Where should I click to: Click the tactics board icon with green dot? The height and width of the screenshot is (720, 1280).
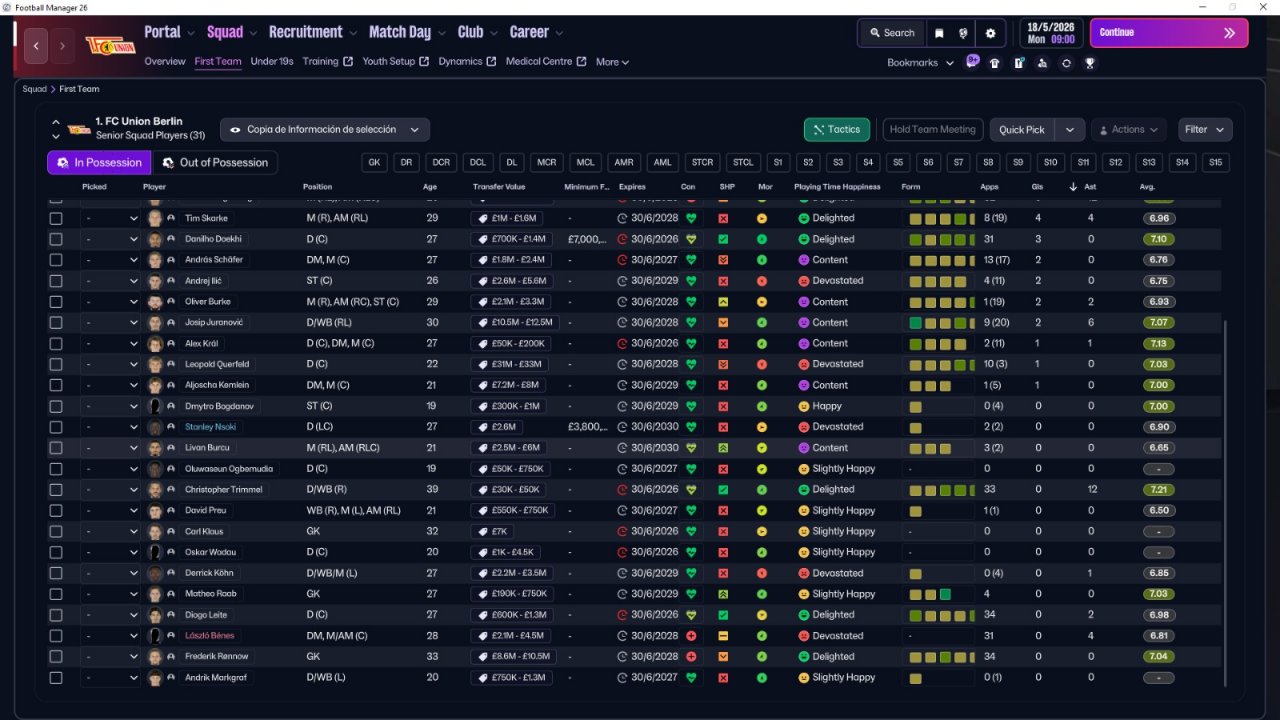1018,63
